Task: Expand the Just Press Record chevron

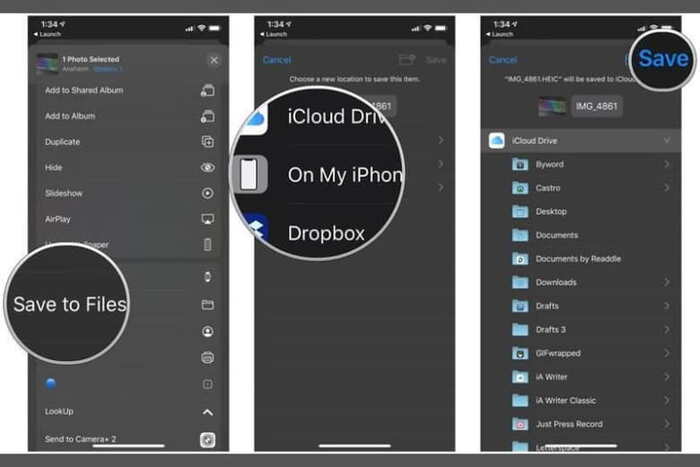Action: [667, 424]
